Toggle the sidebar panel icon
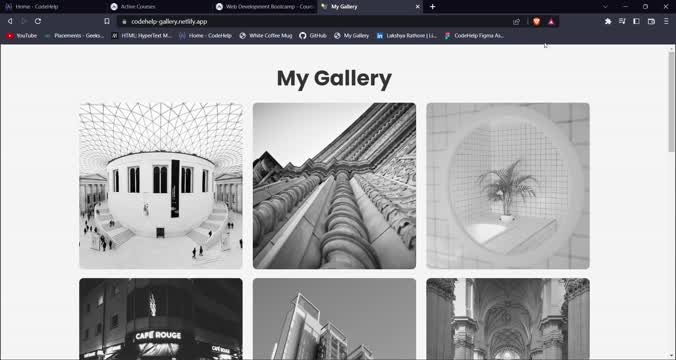 (636, 21)
